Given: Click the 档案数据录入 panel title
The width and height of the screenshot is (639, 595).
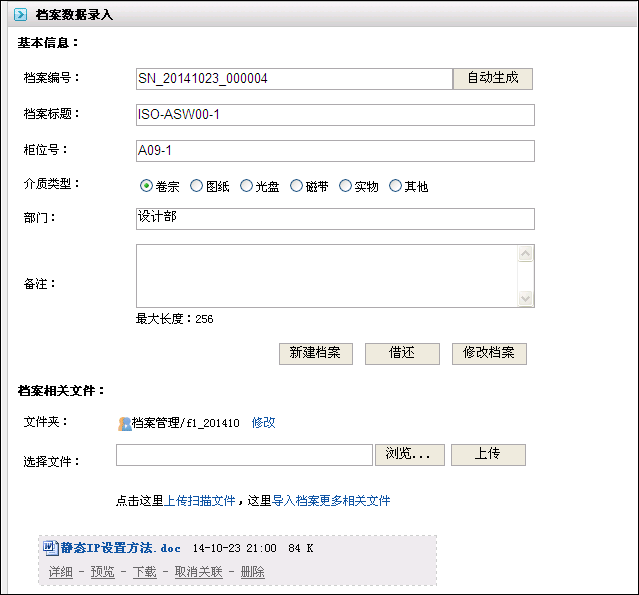Looking at the screenshot, I should coord(74,15).
